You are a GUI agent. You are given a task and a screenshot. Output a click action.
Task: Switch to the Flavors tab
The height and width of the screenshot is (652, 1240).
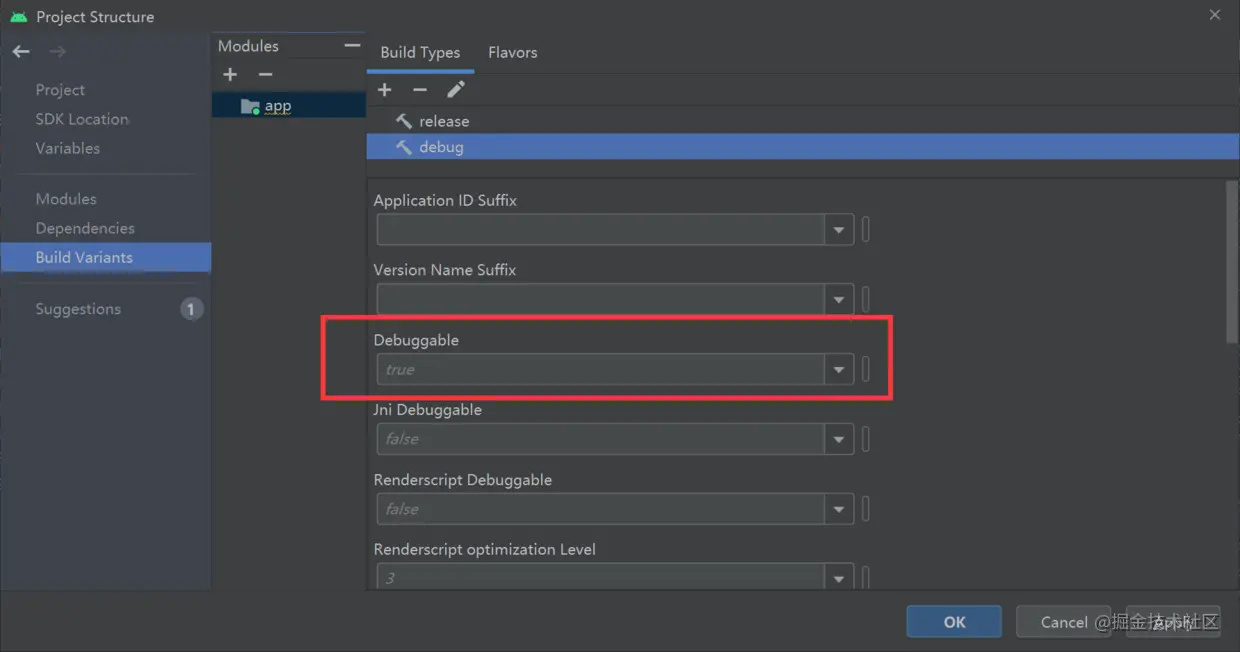[x=513, y=52]
